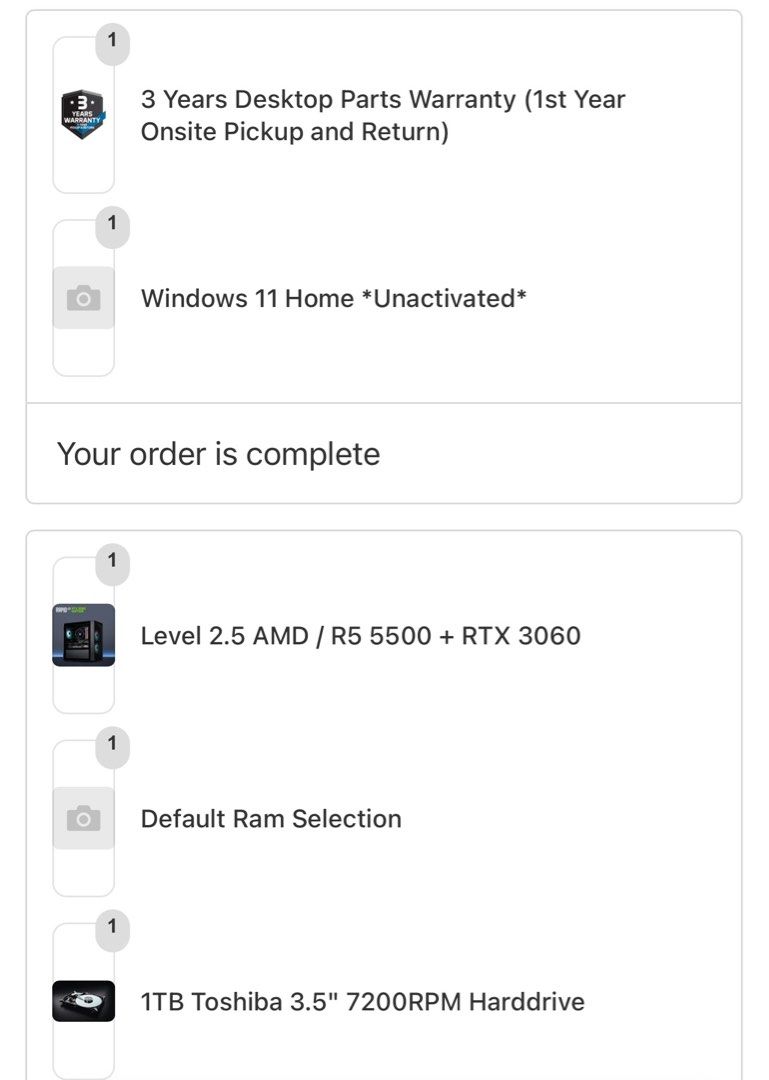Click the Default Ram quantity badge
The image size is (769, 1080).
point(112,744)
